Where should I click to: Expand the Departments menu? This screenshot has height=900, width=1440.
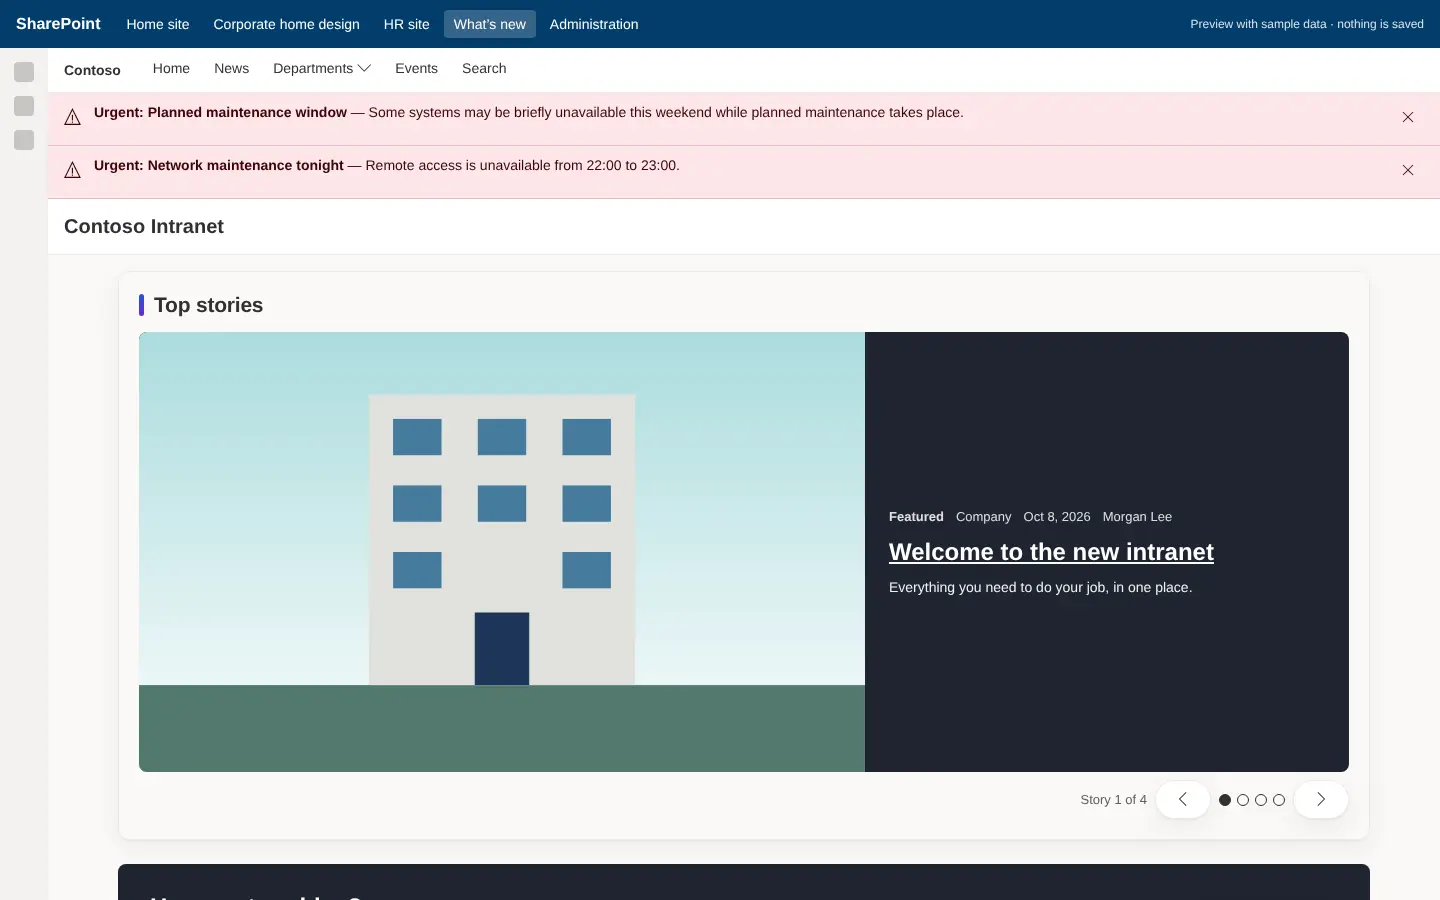click(x=322, y=69)
